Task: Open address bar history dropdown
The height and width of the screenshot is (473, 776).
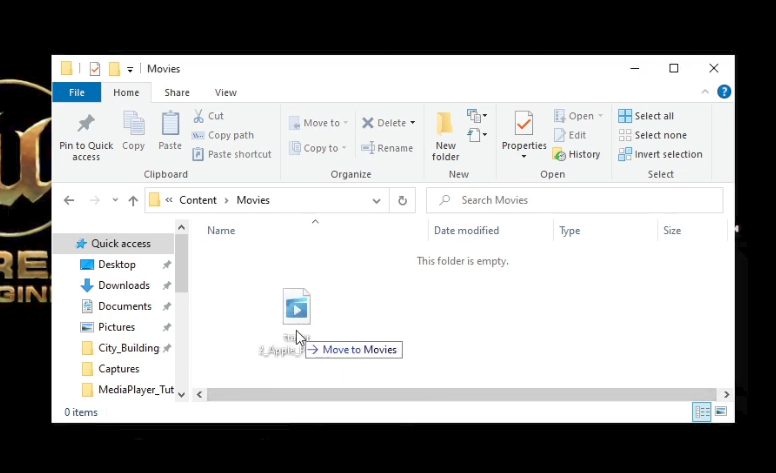Action: click(377, 200)
